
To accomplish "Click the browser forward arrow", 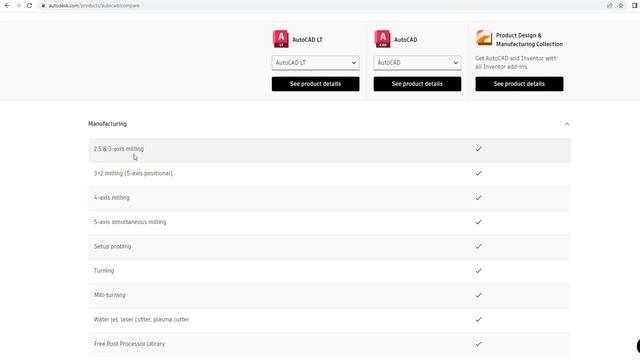I will (x=18, y=6).
